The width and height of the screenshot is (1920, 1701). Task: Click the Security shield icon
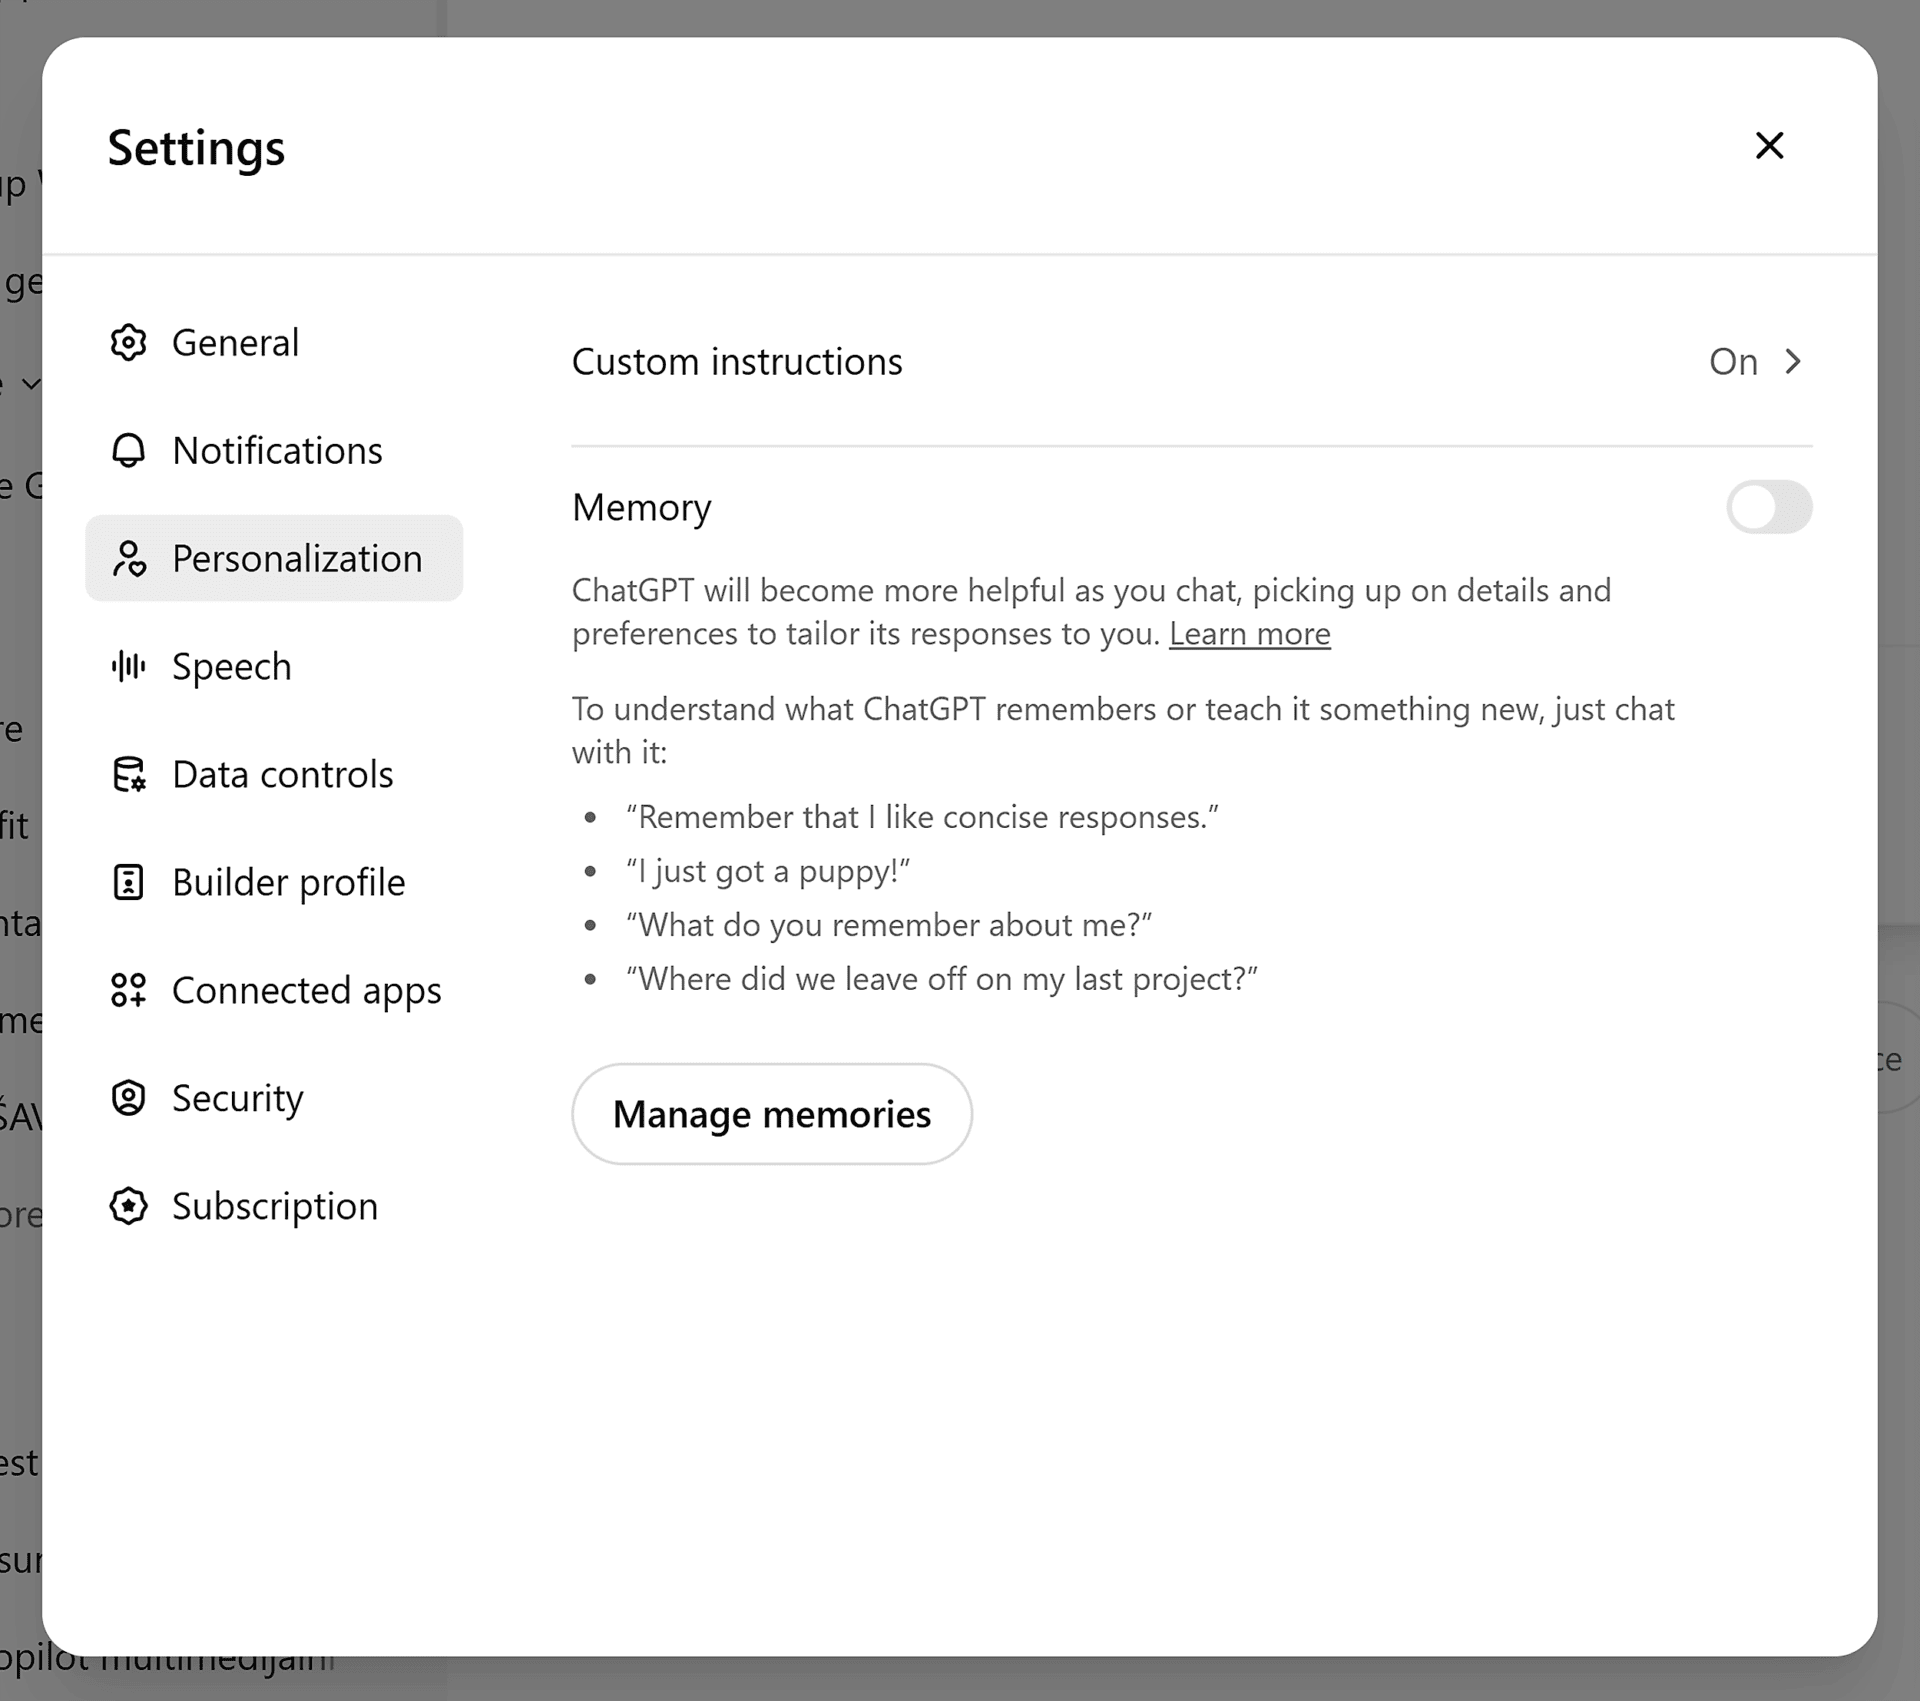point(128,1098)
